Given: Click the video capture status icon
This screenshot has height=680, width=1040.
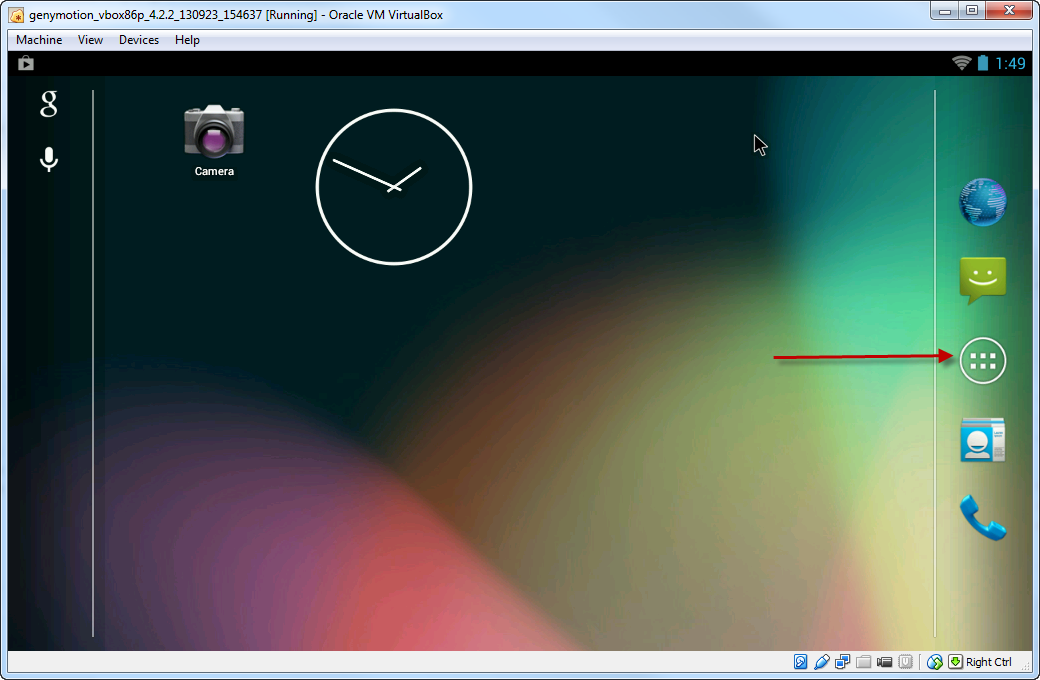Looking at the screenshot, I should [884, 661].
